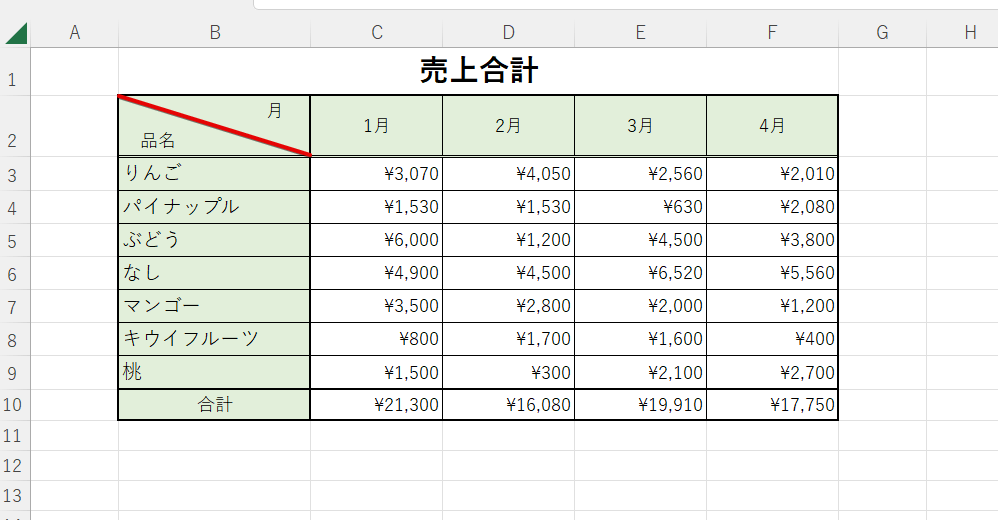Select cell with ¥630
Screen dimensions: 998x520
640,207
